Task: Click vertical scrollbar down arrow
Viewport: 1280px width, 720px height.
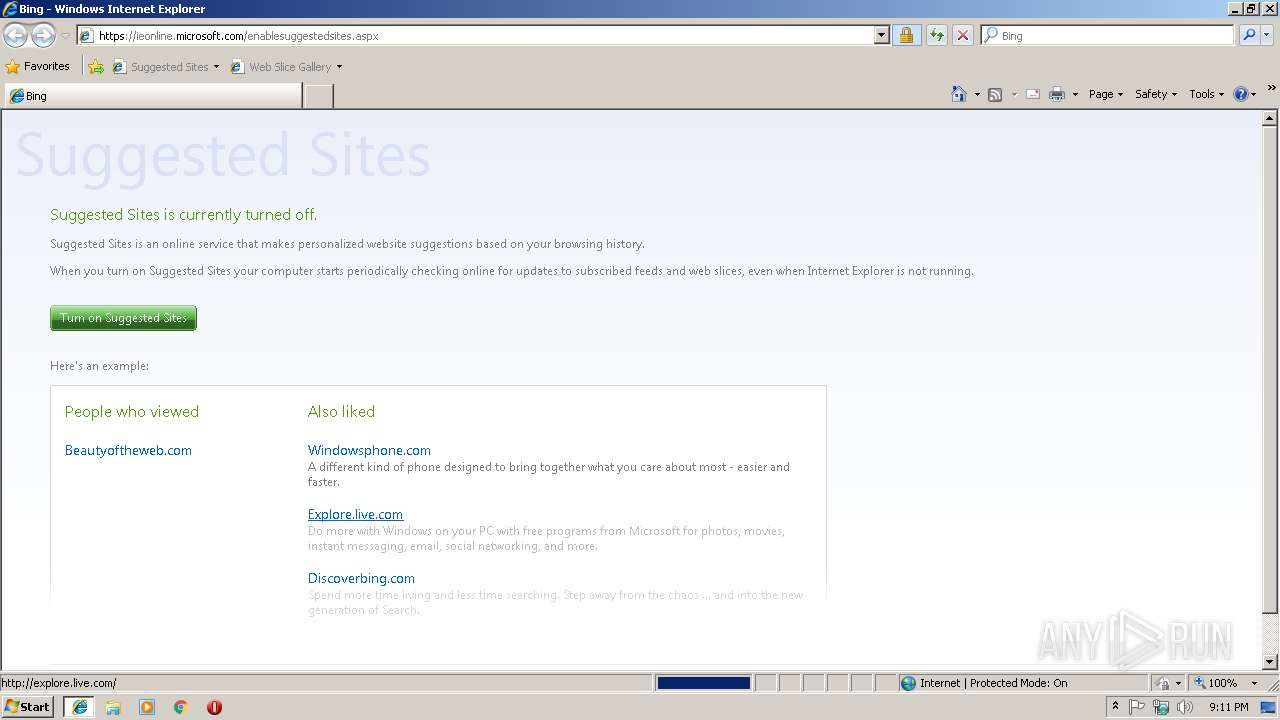Action: pyautogui.click(x=1270, y=662)
